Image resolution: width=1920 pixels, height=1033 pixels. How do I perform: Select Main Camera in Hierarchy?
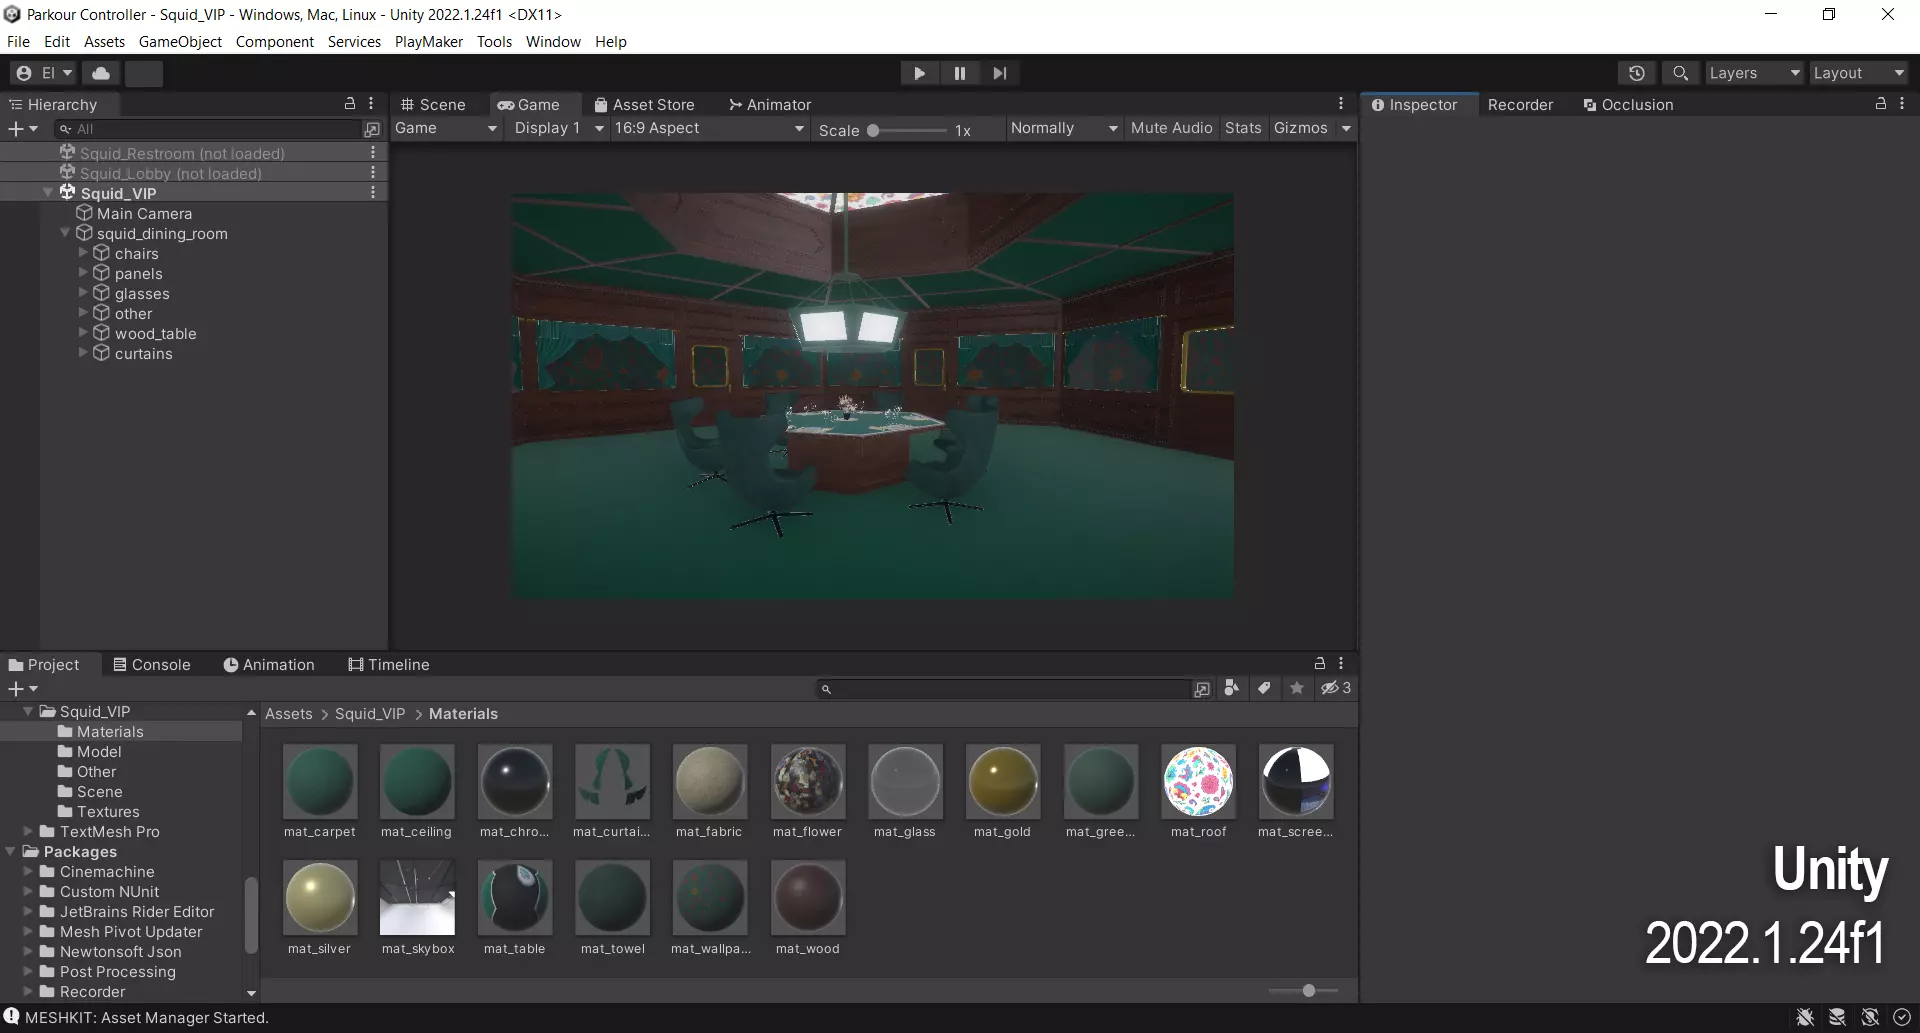pyautogui.click(x=144, y=213)
